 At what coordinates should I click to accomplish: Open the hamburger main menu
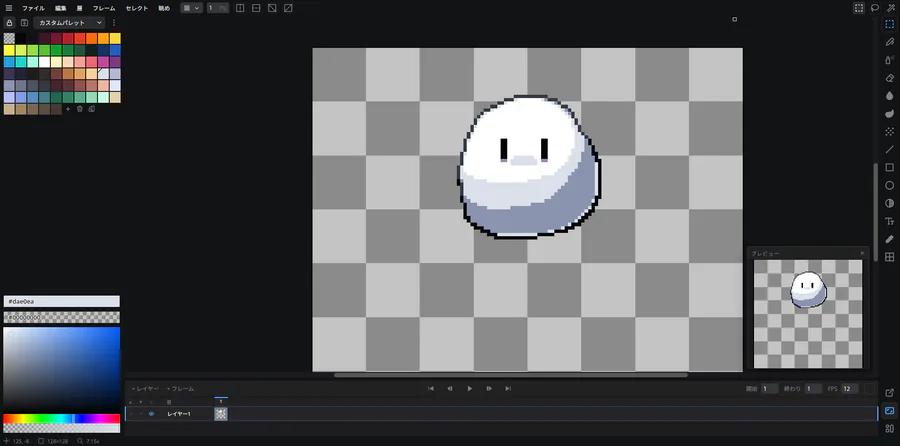[9, 8]
